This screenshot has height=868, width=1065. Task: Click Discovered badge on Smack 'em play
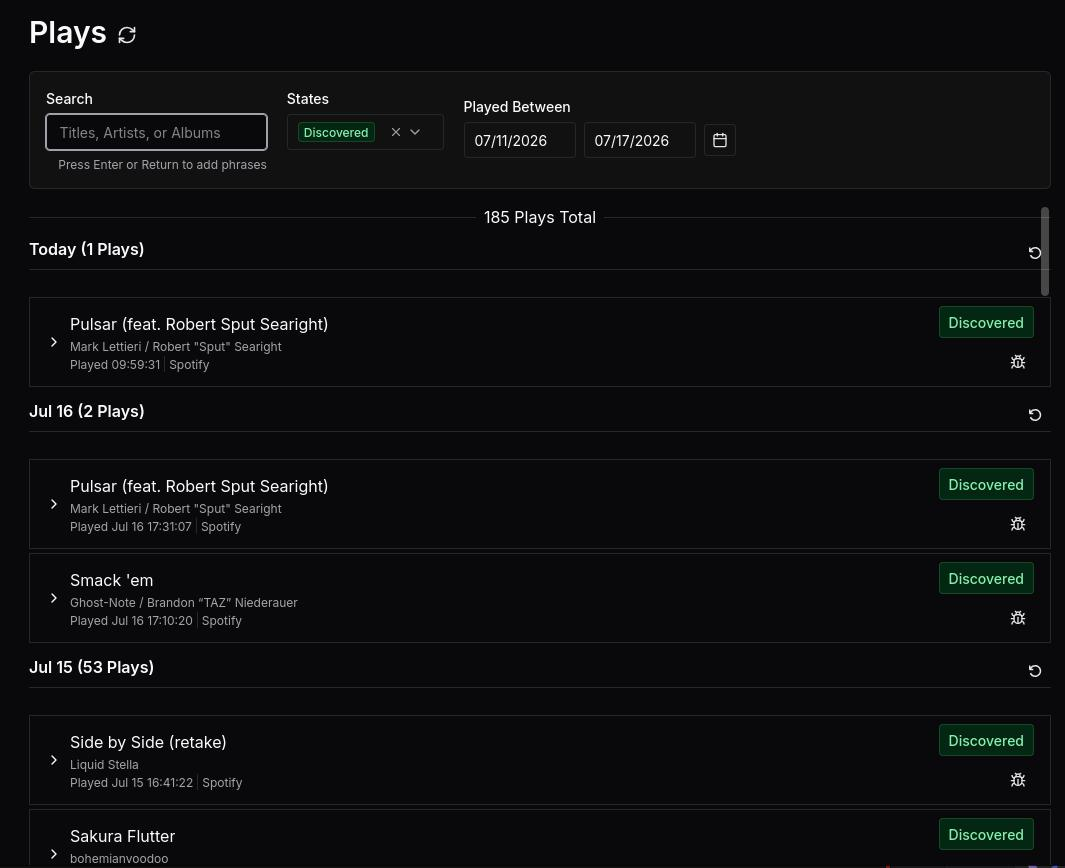coord(986,578)
